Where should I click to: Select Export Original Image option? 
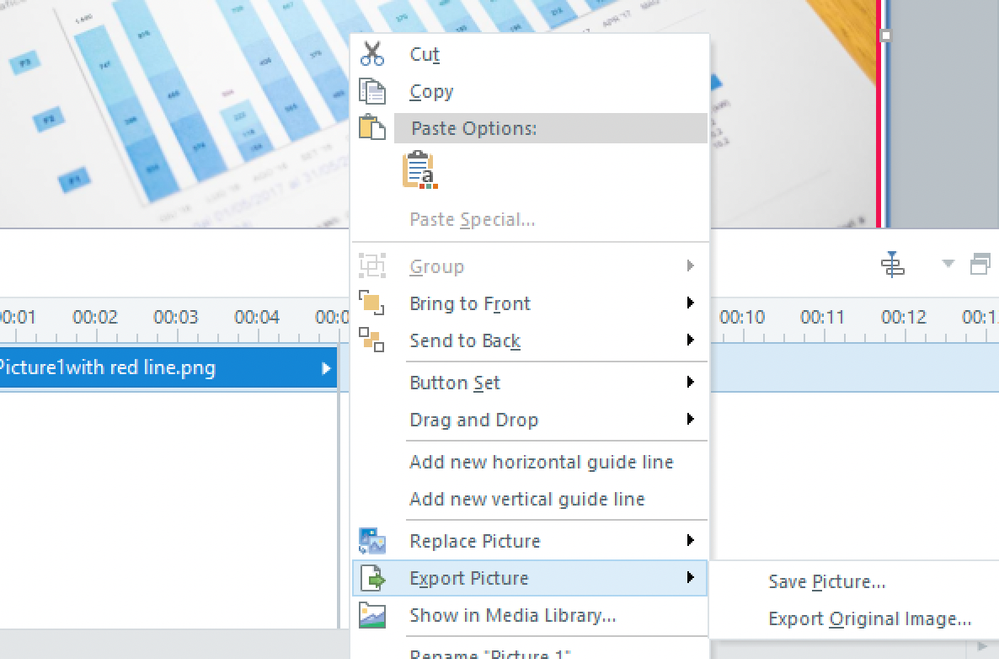(x=869, y=619)
